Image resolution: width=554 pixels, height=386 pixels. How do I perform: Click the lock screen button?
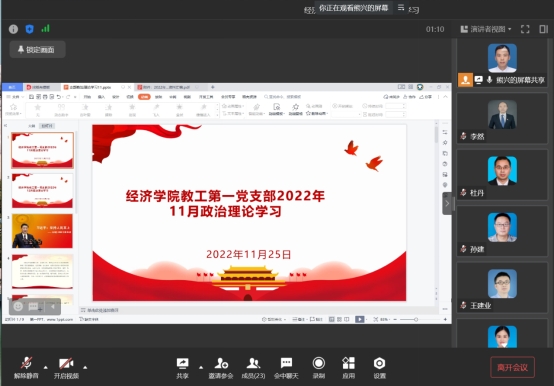(37, 49)
